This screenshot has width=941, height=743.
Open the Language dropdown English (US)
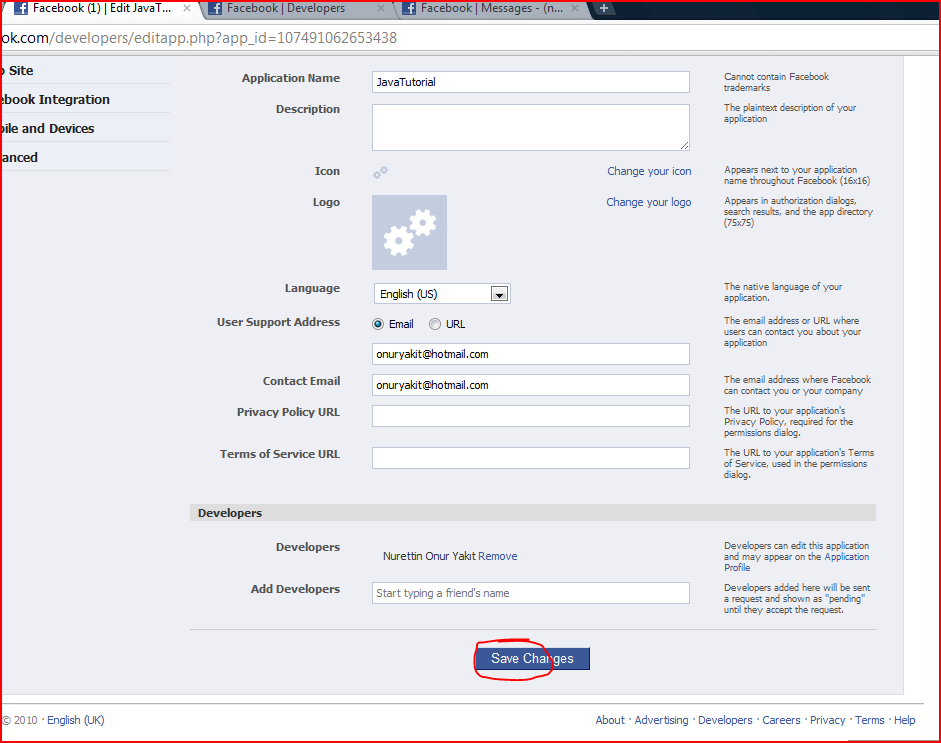pyautogui.click(x=442, y=293)
